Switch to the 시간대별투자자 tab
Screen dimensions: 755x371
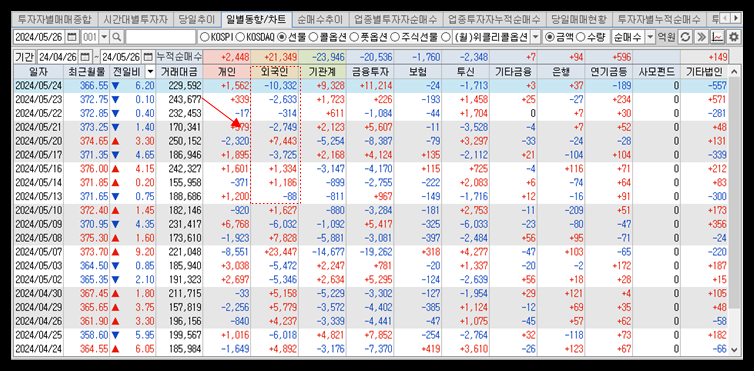pos(135,20)
